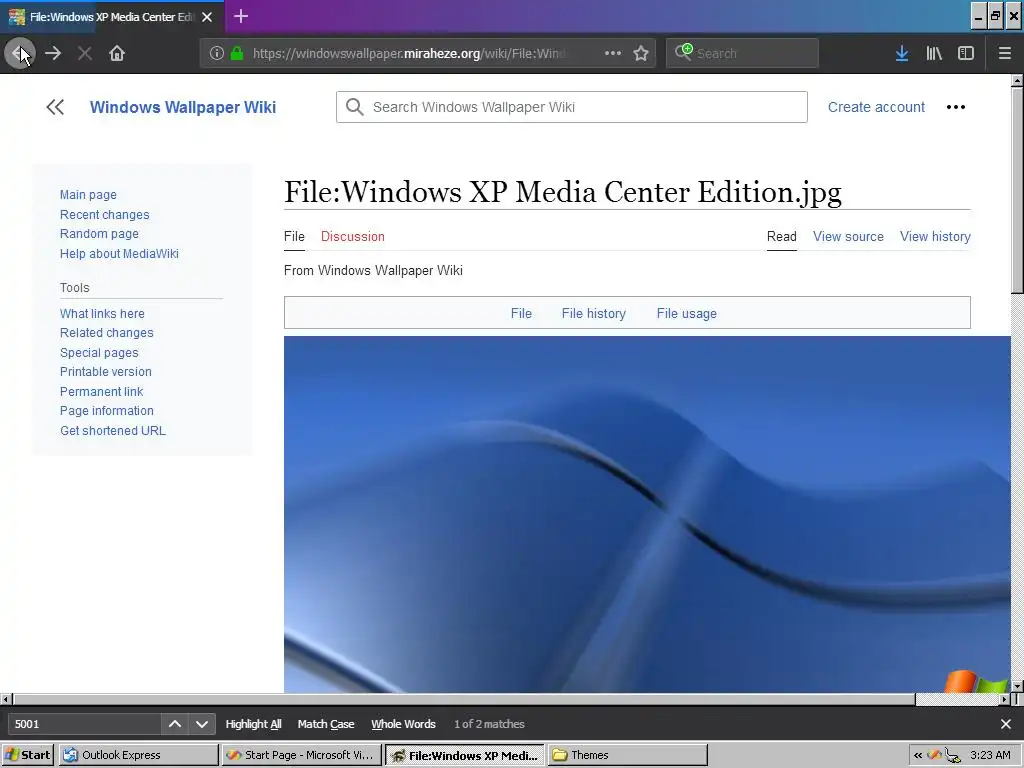1024x768 pixels.
Task: Jump to the File usage section
Action: (686, 313)
